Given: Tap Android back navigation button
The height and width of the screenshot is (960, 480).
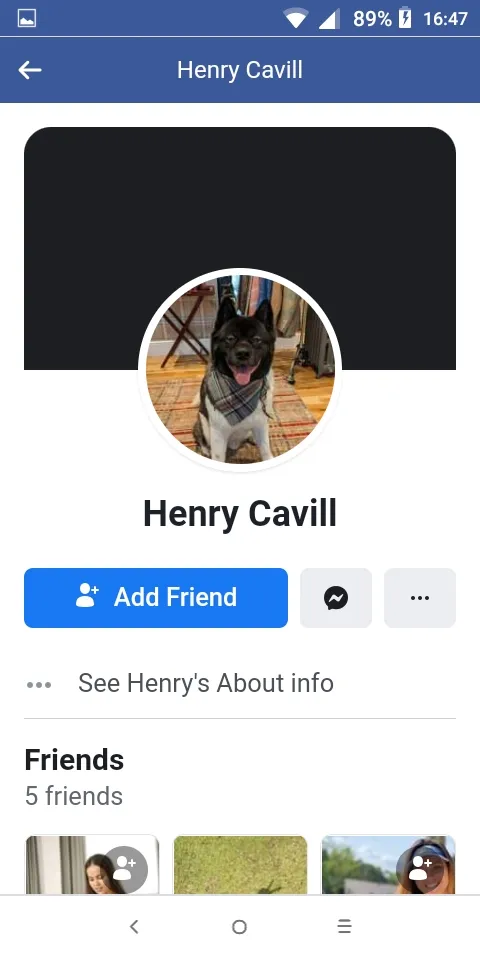Looking at the screenshot, I should (x=134, y=927).
